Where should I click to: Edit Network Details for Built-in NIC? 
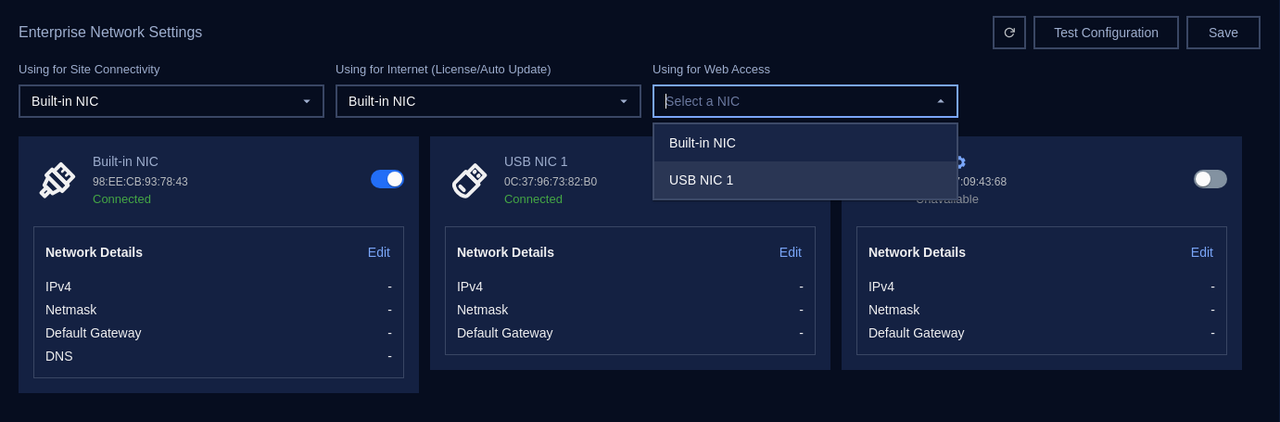click(379, 252)
